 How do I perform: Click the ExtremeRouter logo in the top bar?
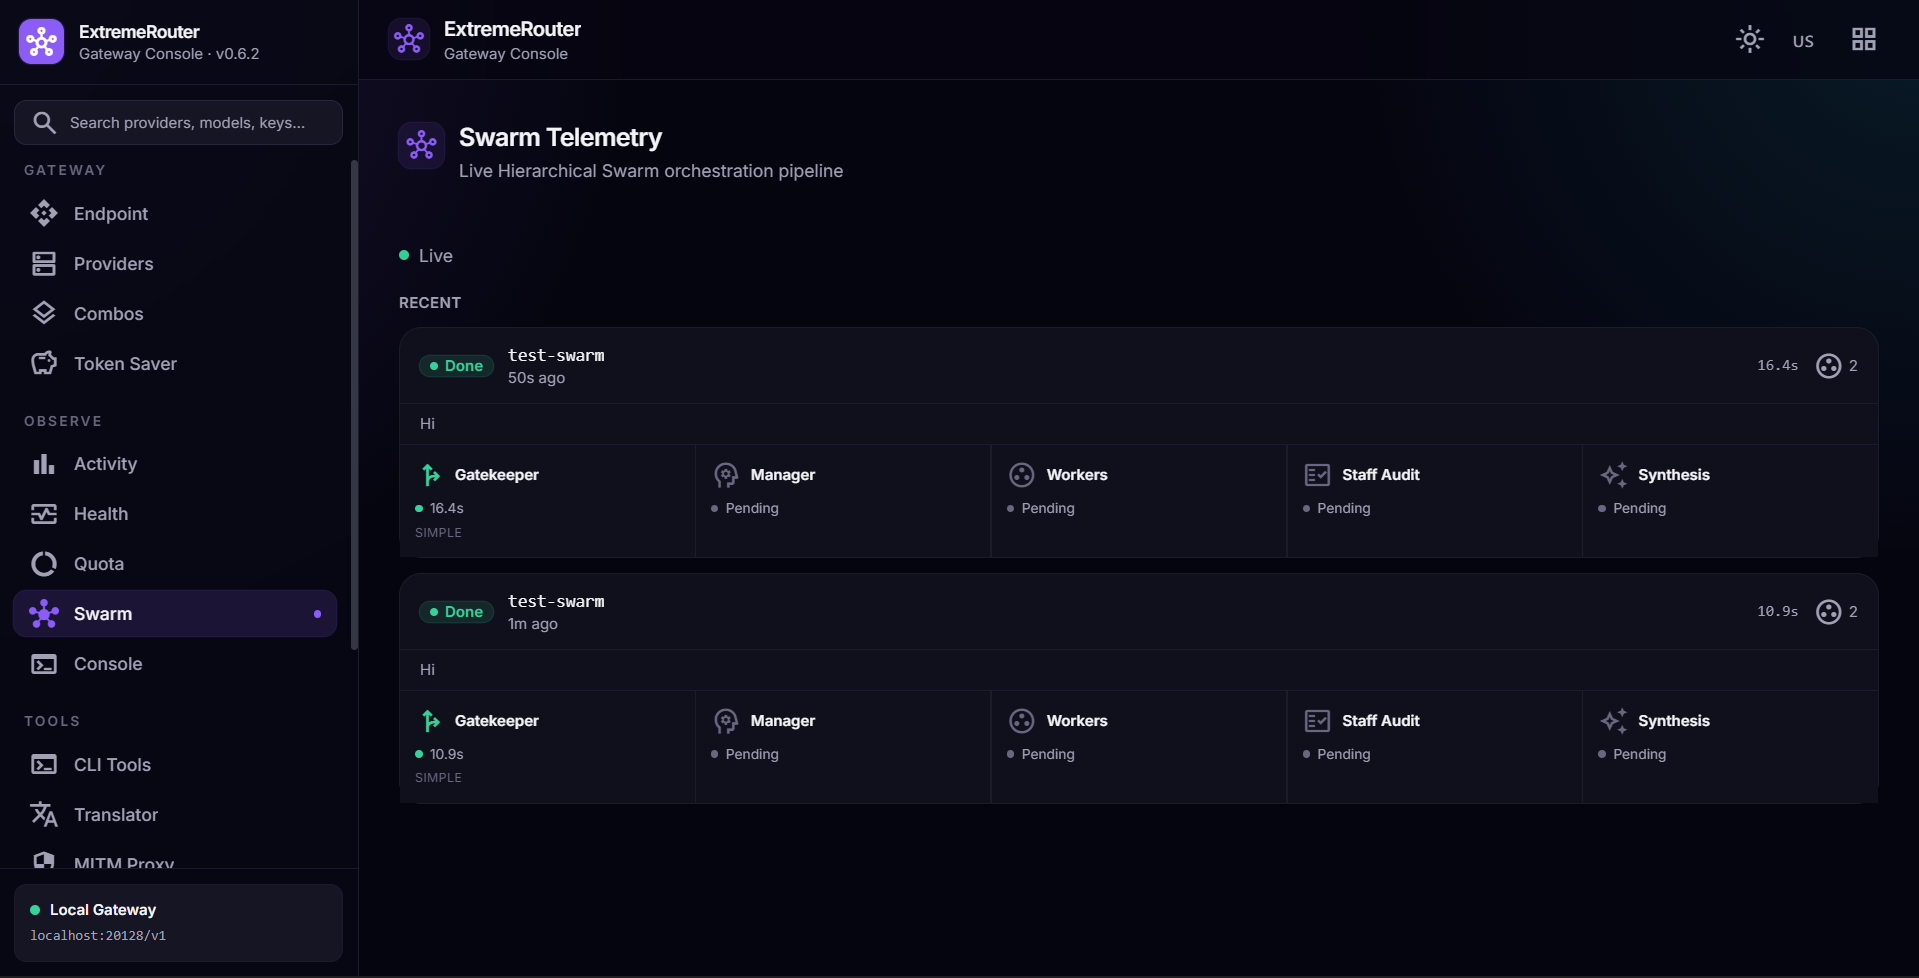409,40
